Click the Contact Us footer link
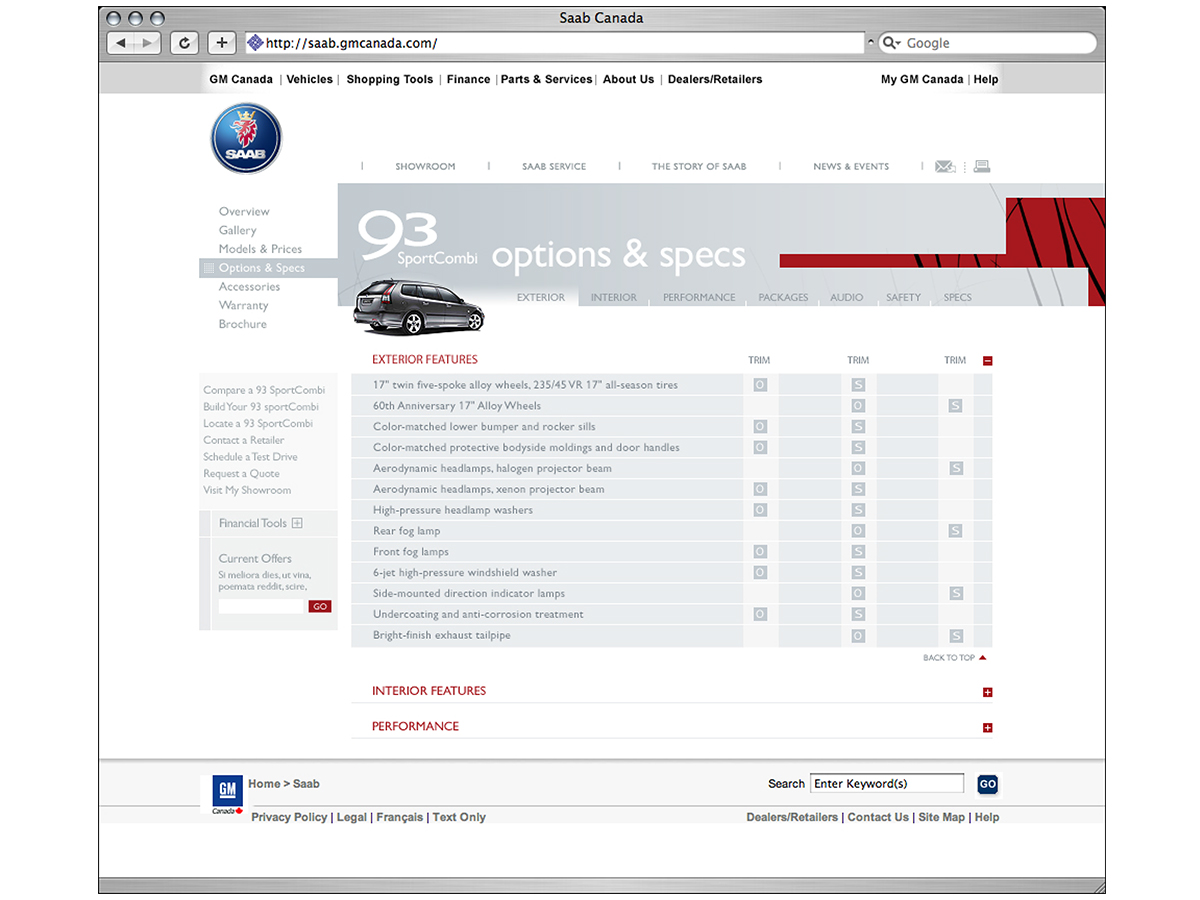The image size is (1200, 900). (878, 817)
